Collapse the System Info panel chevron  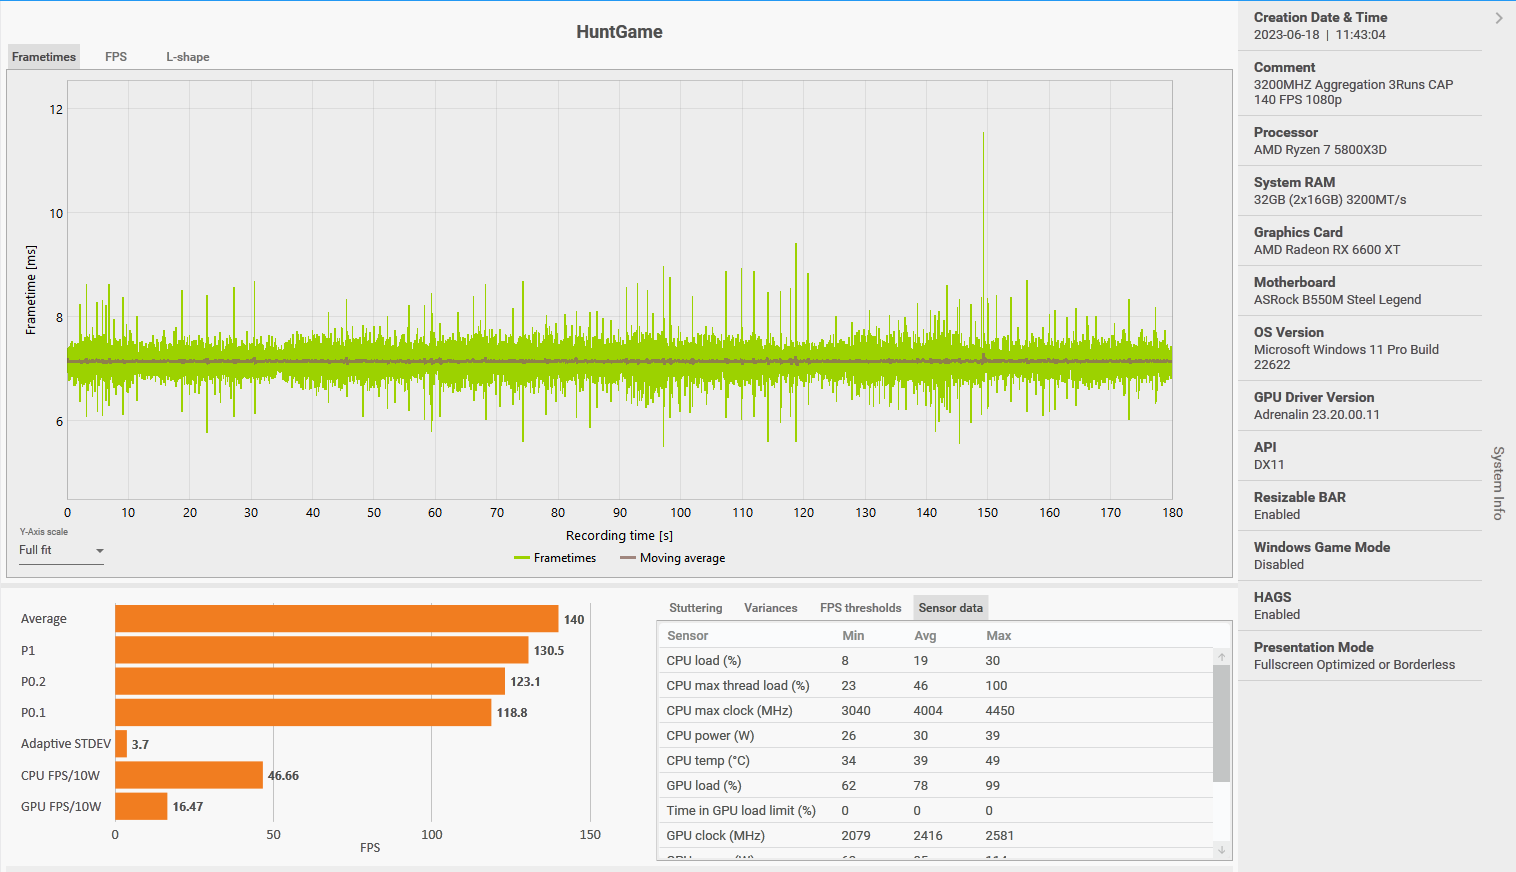1498,17
